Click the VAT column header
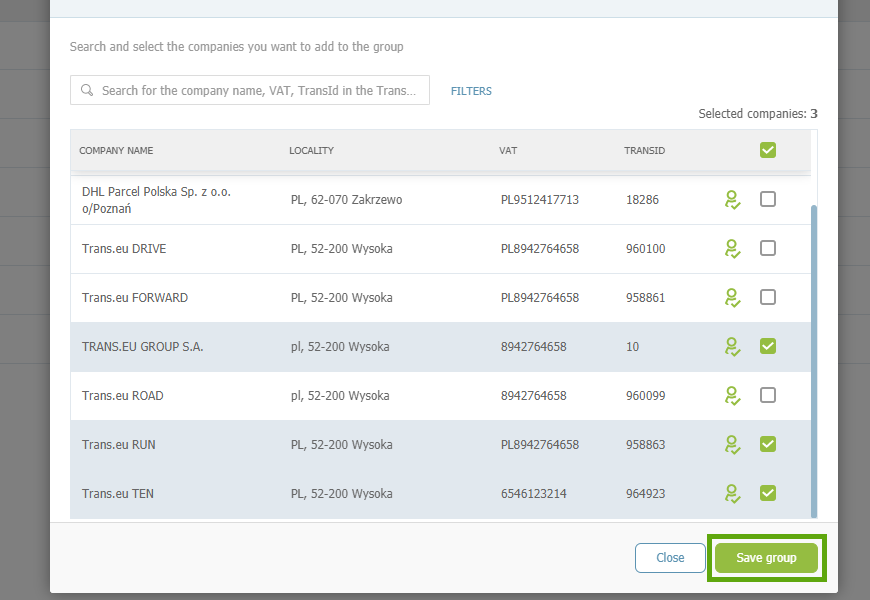 (508, 150)
